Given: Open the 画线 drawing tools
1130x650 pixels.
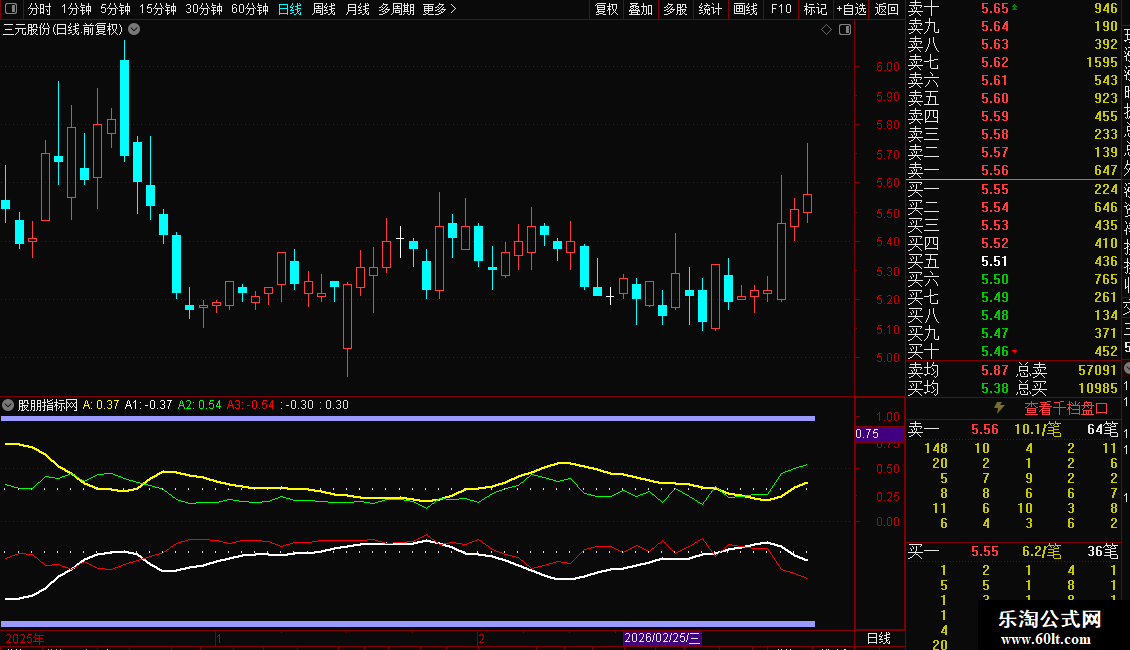Looking at the screenshot, I should [745, 9].
